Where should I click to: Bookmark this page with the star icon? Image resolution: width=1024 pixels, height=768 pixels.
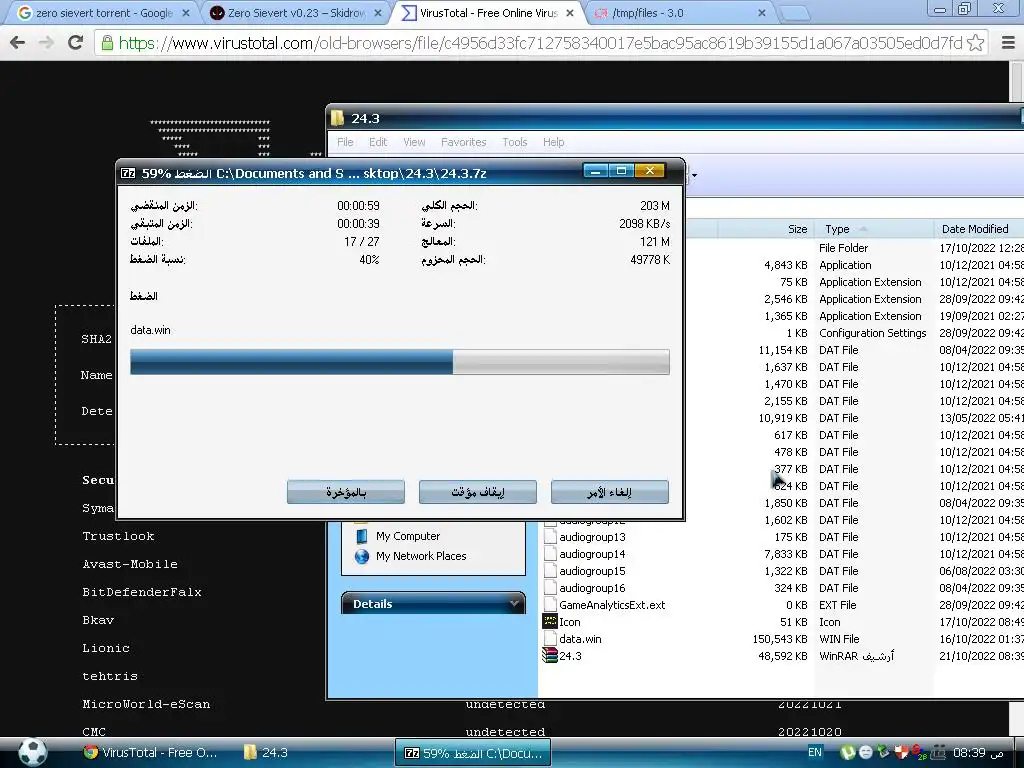(975, 43)
